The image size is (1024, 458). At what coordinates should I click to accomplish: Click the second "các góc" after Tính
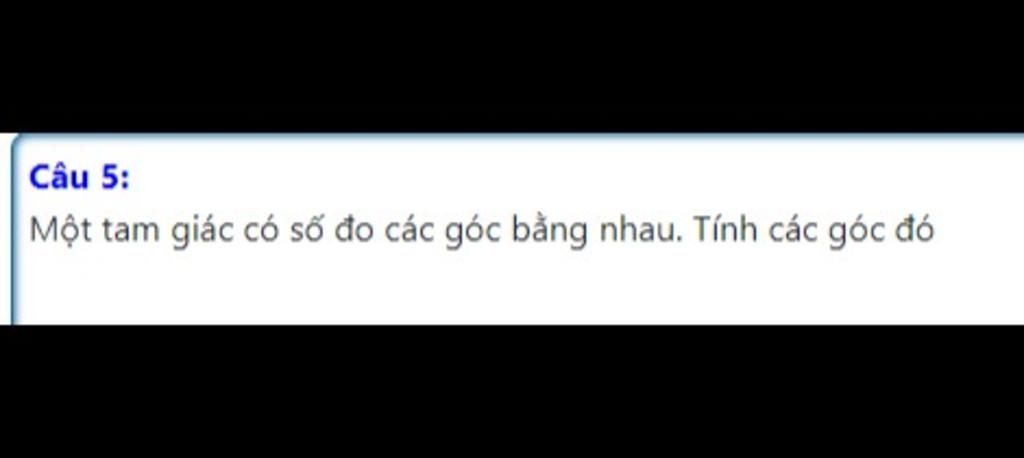tap(825, 231)
